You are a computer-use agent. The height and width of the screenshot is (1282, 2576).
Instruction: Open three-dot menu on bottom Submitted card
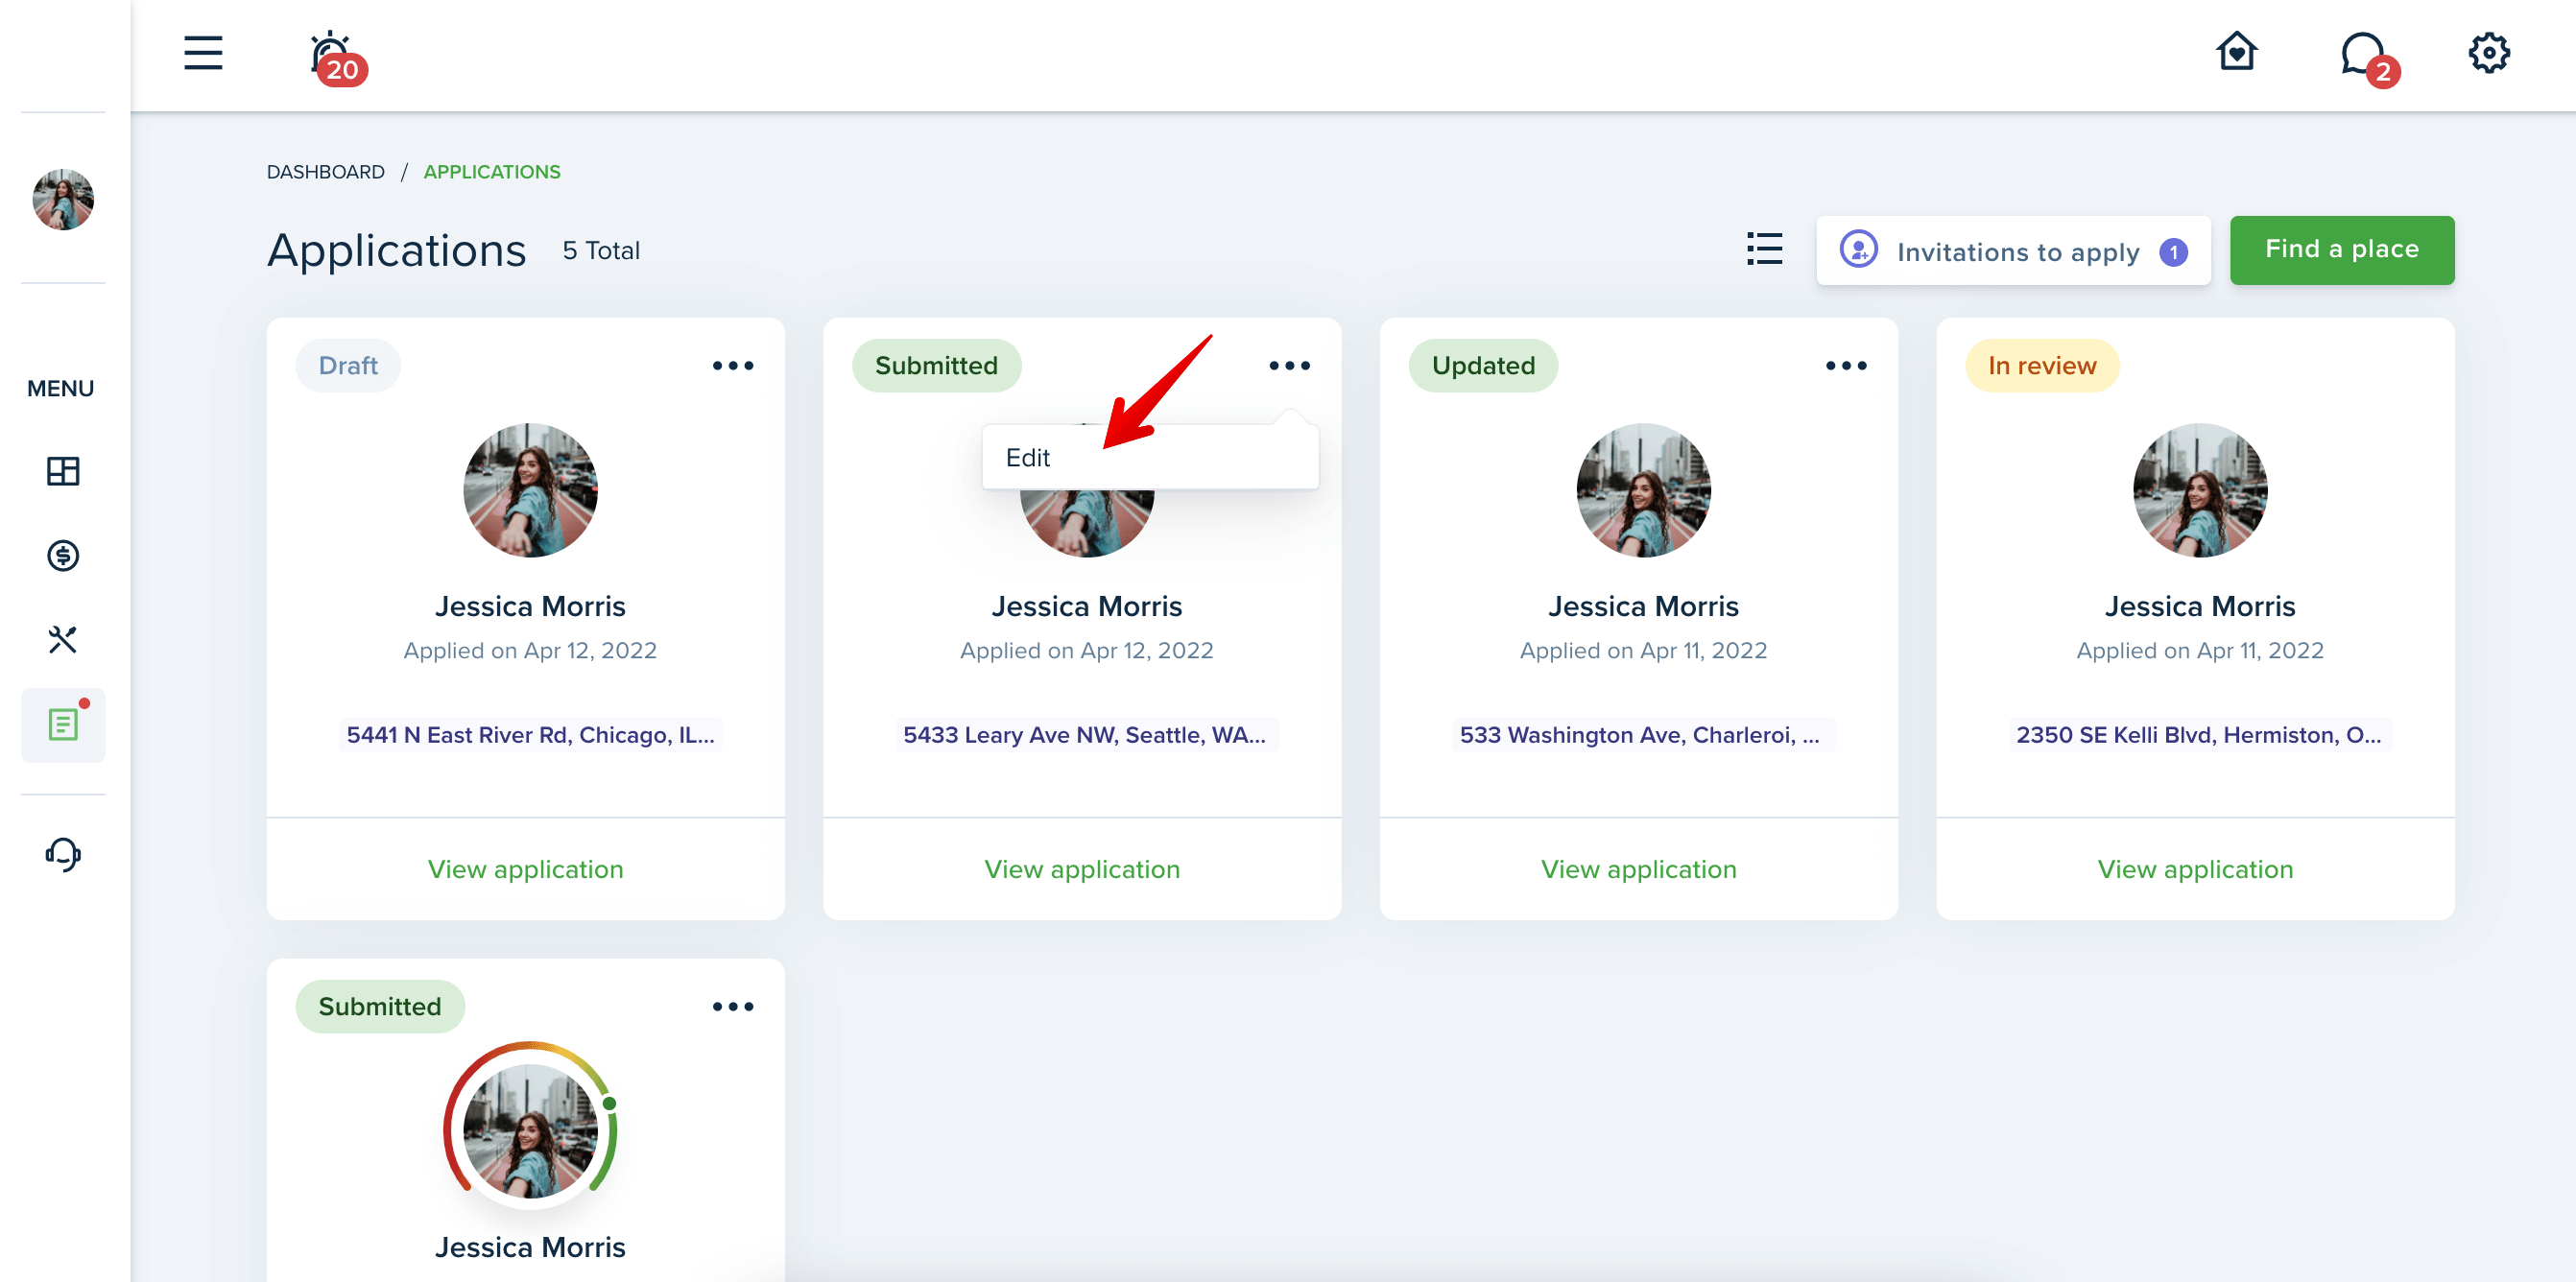[733, 1007]
